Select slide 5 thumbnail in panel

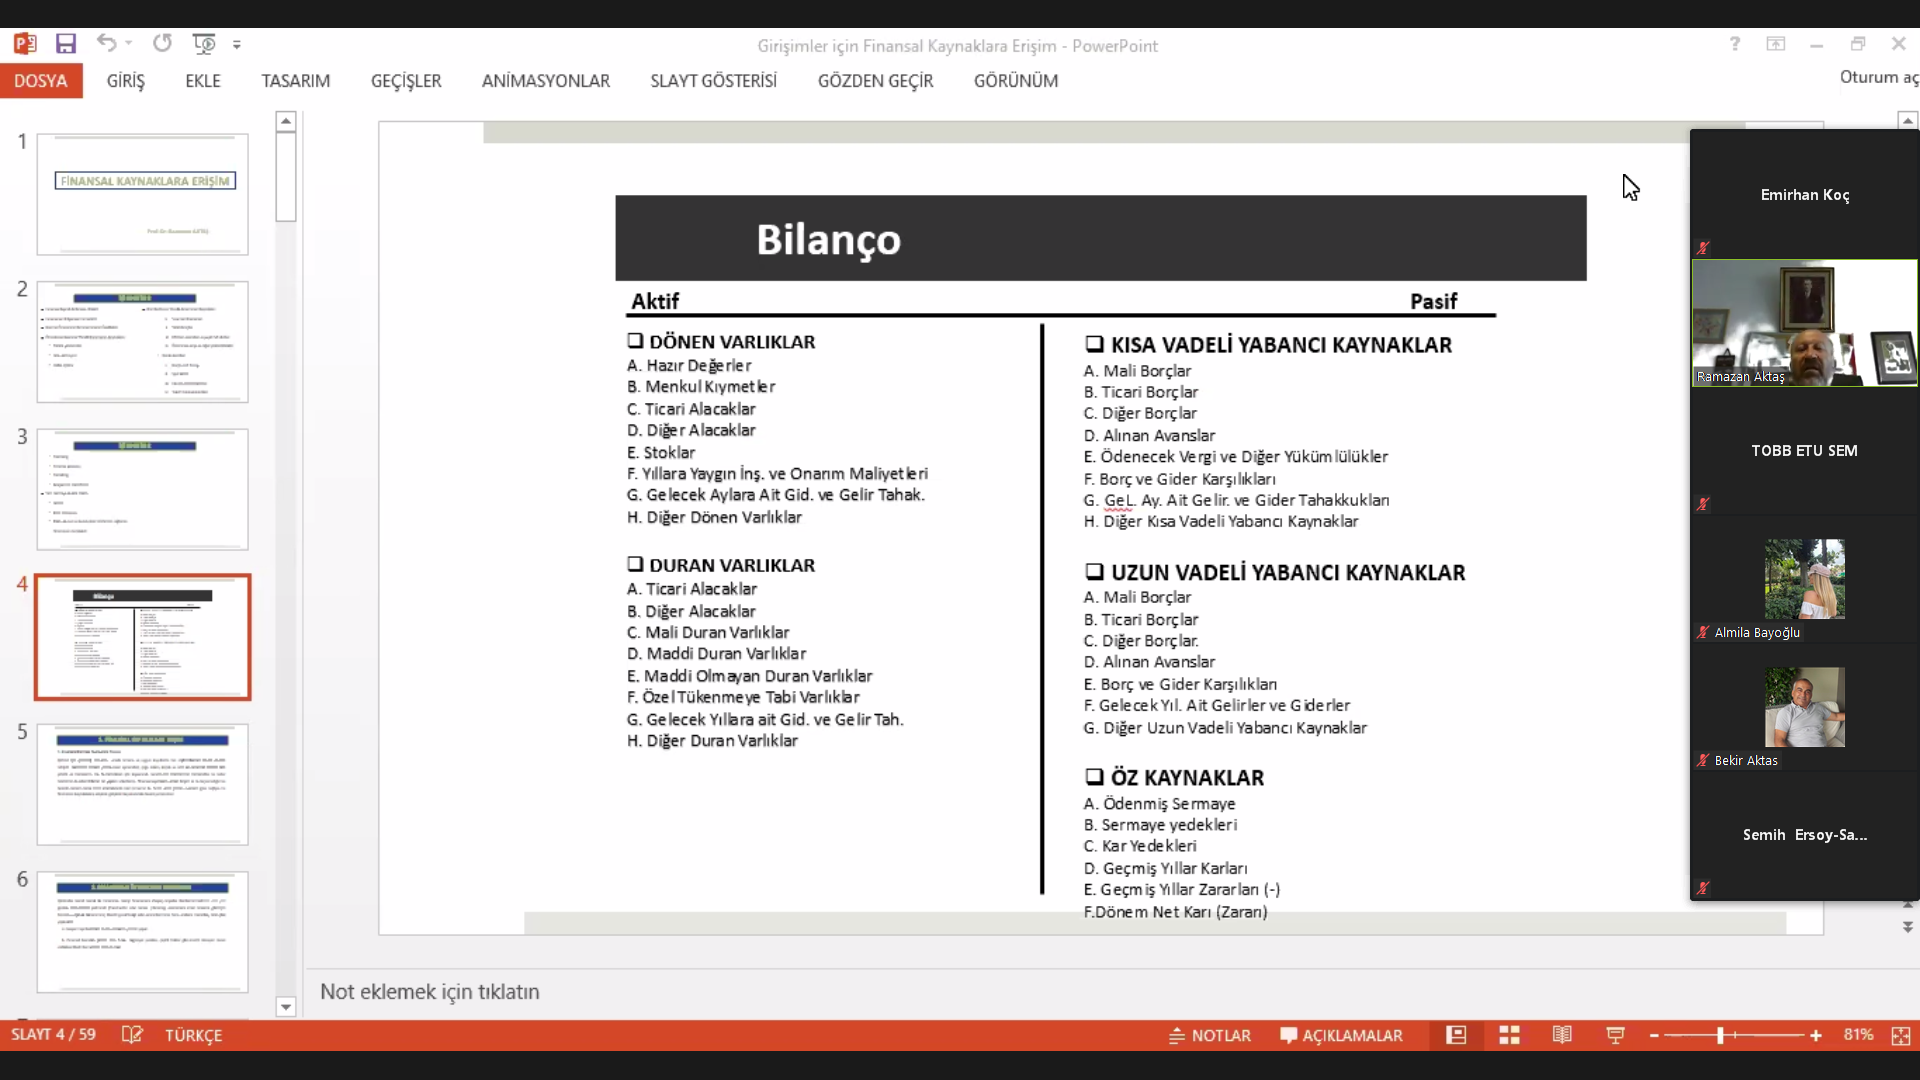[143, 785]
